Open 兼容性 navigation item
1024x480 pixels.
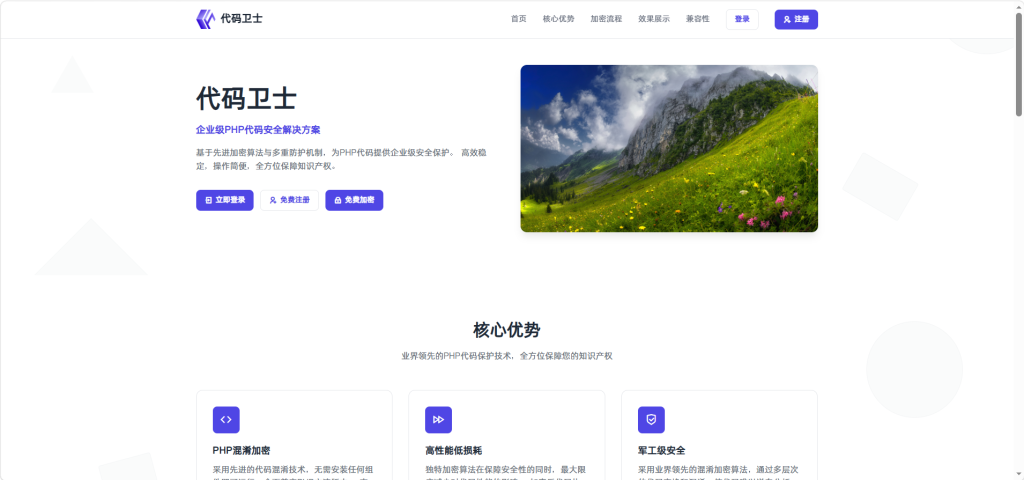pos(697,19)
